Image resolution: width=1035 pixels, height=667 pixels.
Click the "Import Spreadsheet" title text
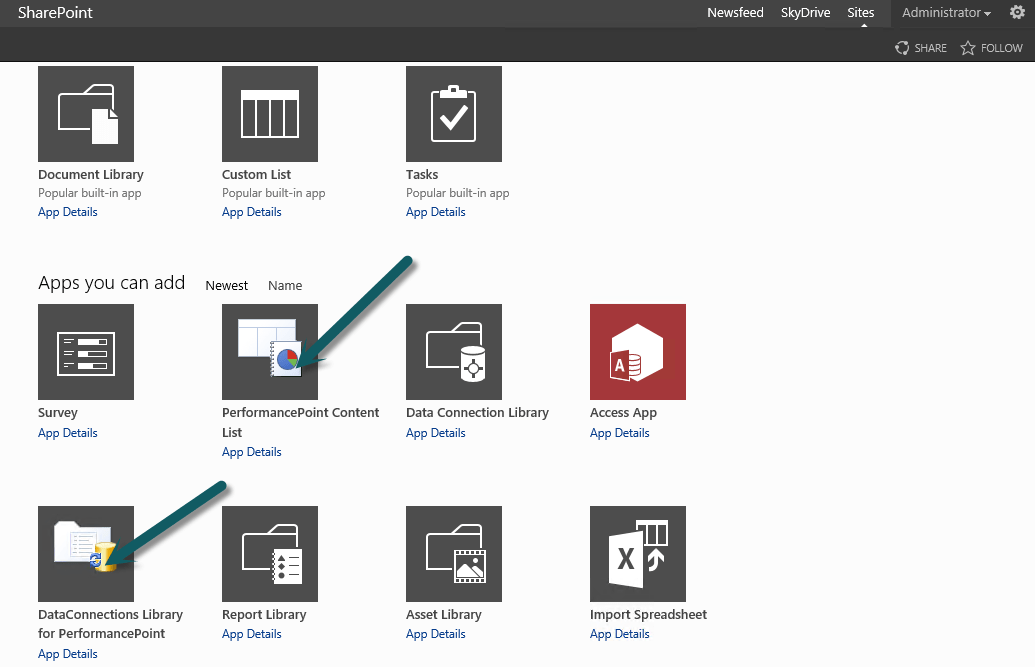point(648,615)
